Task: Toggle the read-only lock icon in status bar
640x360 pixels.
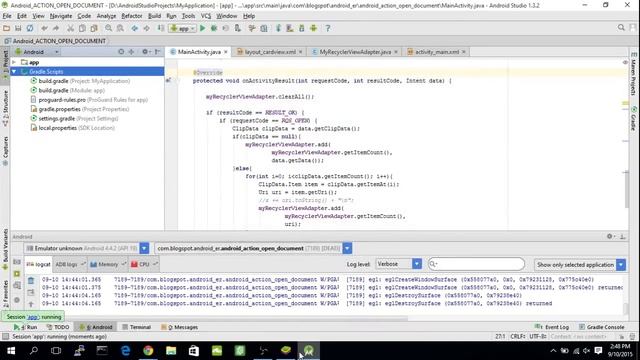Action: (x=621, y=337)
